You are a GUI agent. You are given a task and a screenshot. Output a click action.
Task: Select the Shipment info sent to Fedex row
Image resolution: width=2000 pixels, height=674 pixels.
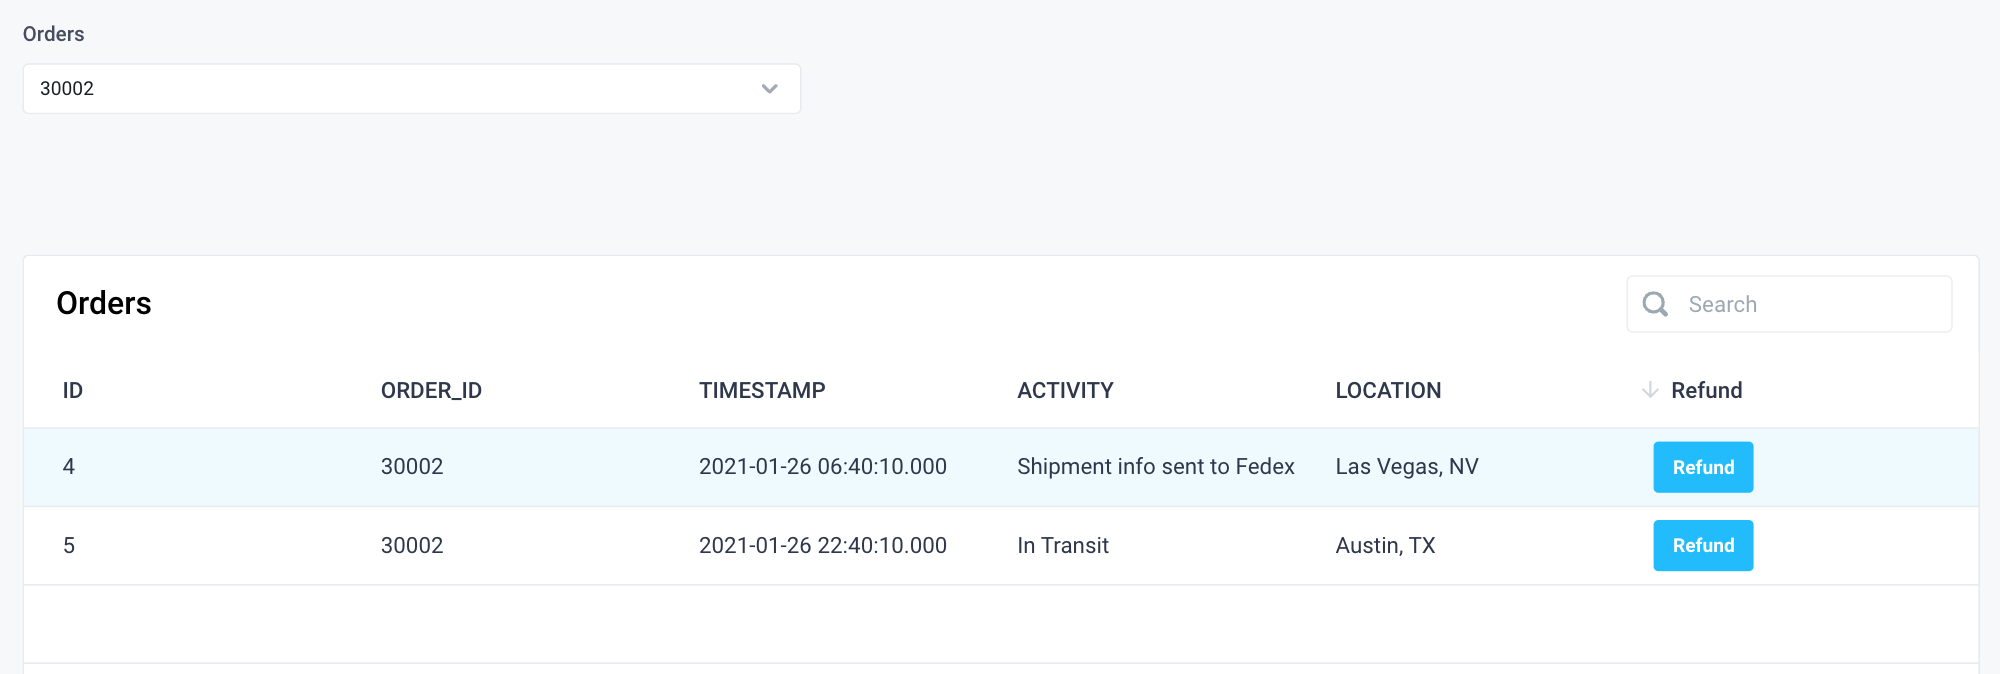tap(1155, 467)
